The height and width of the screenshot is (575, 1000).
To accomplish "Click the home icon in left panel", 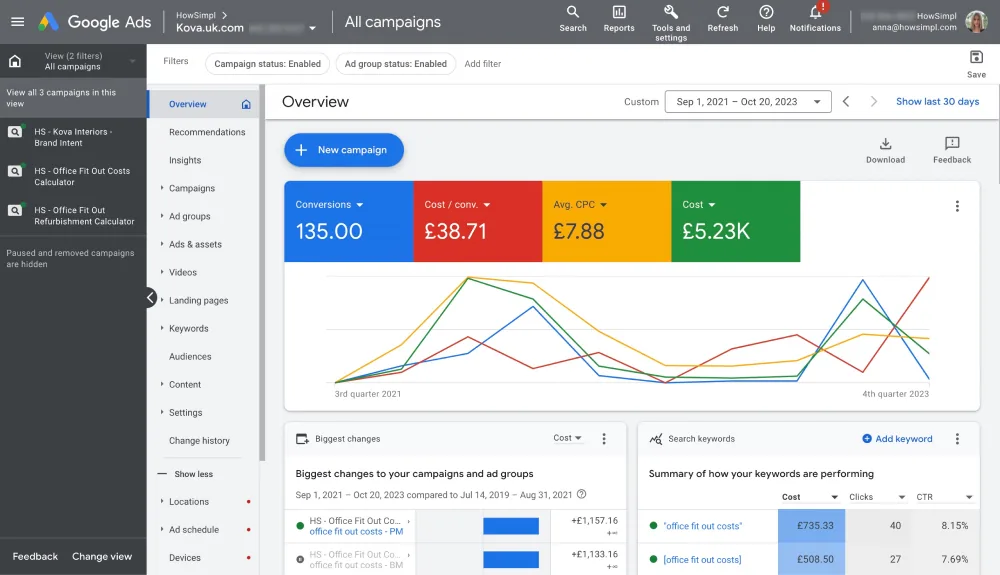I will click(x=15, y=61).
